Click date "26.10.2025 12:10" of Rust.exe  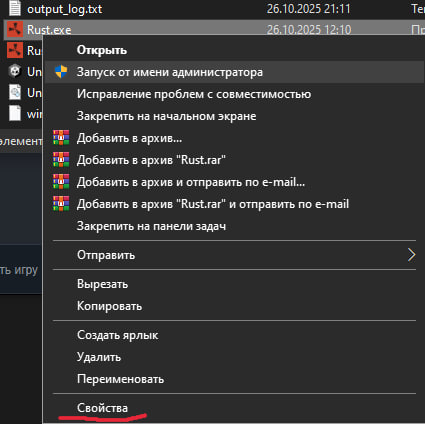(309, 30)
